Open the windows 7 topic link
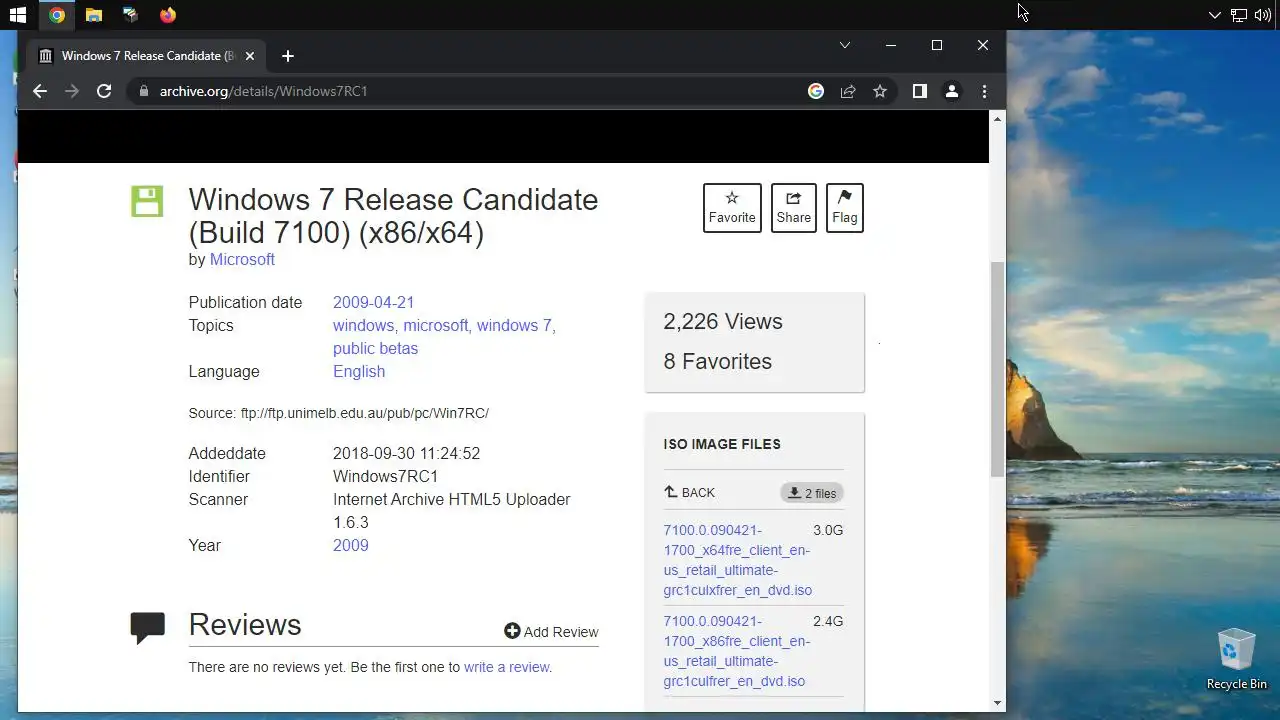Screen dimensions: 1280x720 (x=514, y=325)
